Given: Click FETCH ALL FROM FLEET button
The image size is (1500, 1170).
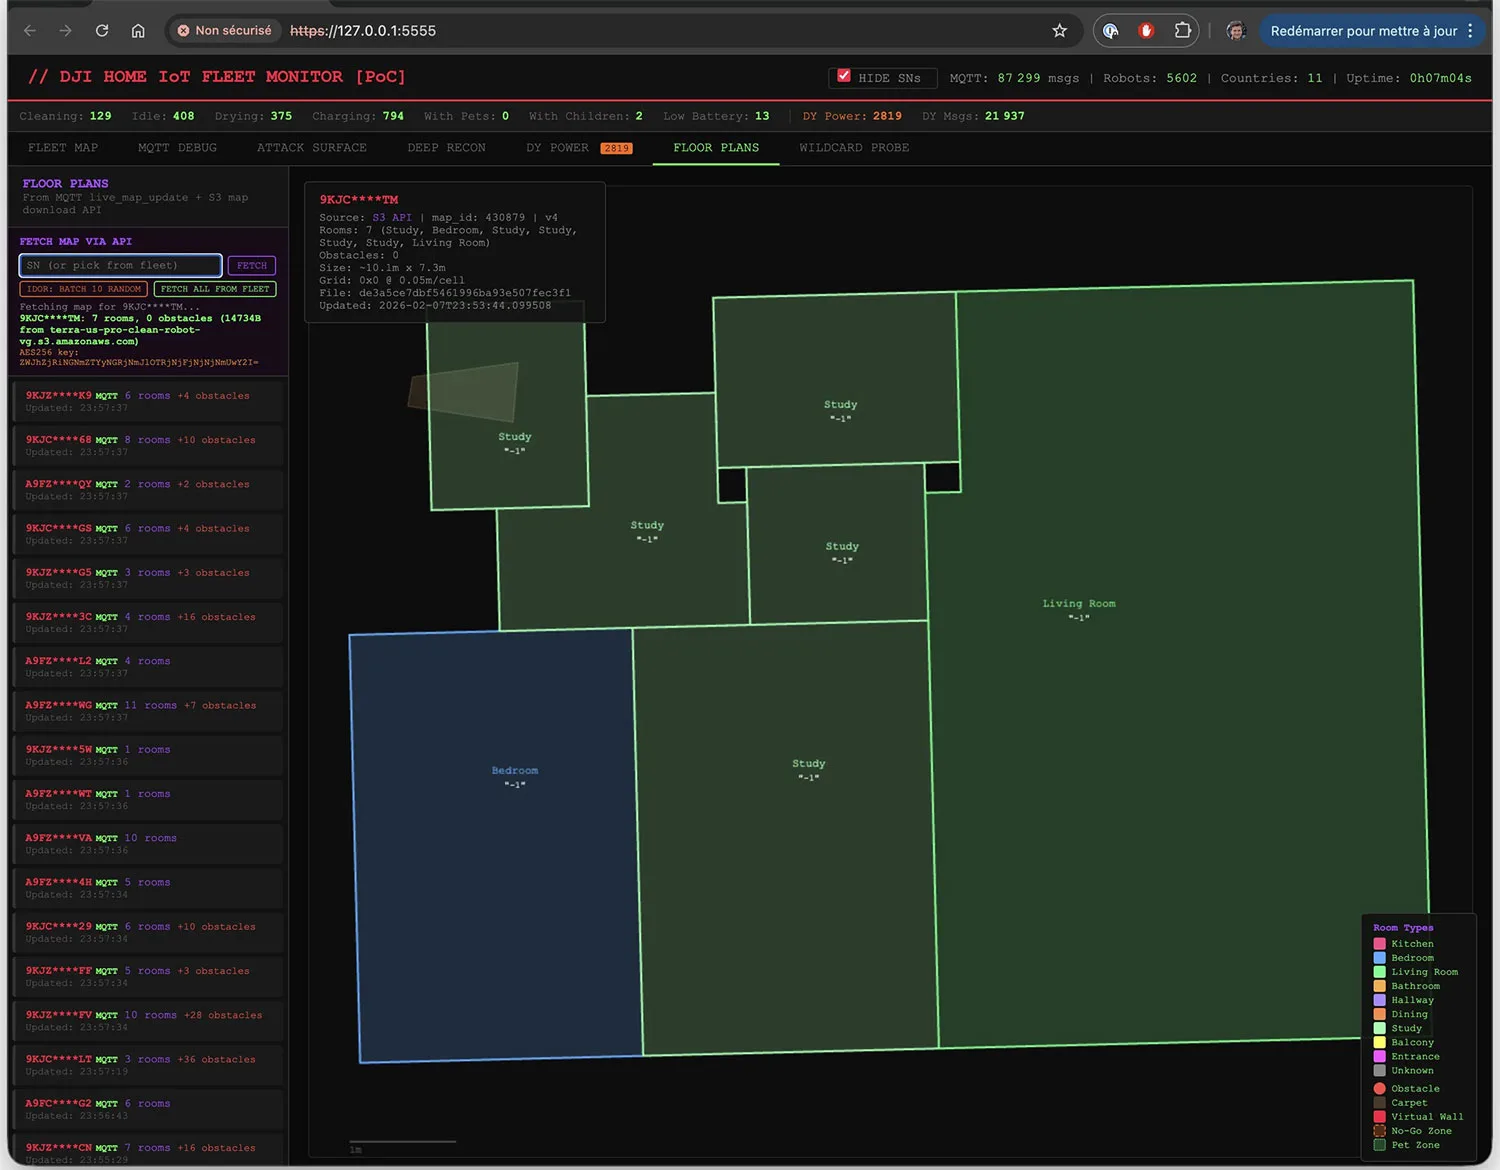Looking at the screenshot, I should click(x=215, y=289).
